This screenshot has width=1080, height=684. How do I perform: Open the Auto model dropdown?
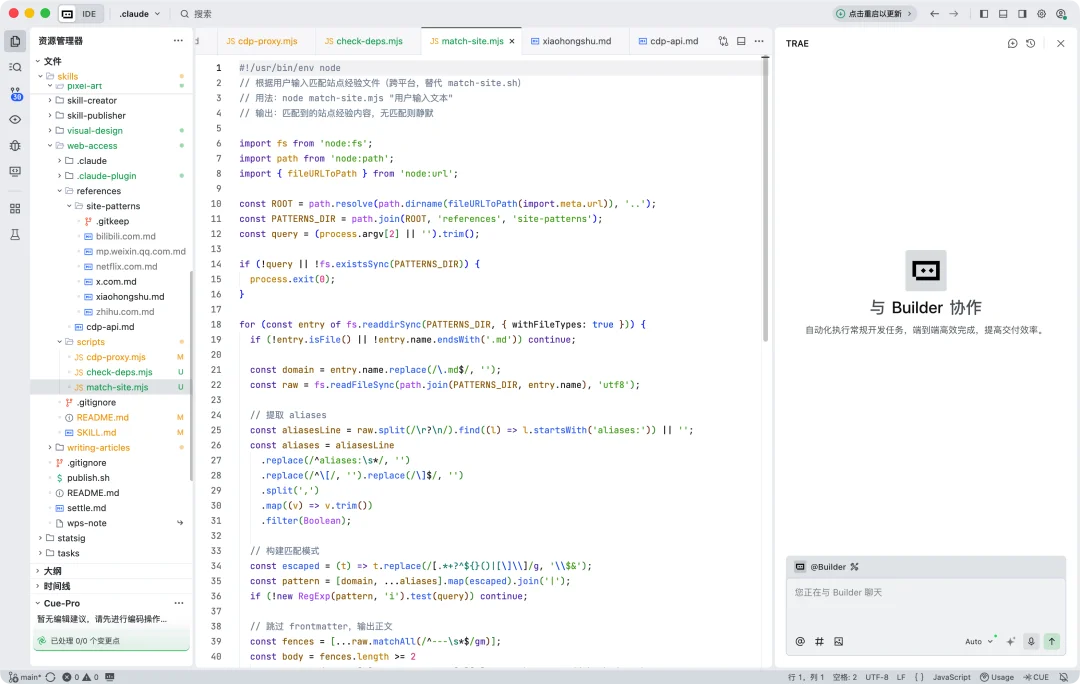click(979, 641)
